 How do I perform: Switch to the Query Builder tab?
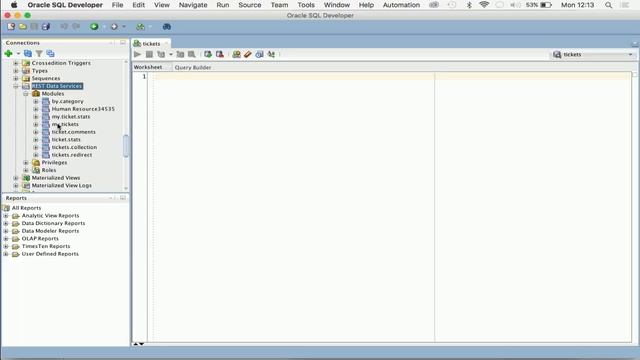pyautogui.click(x=193, y=67)
